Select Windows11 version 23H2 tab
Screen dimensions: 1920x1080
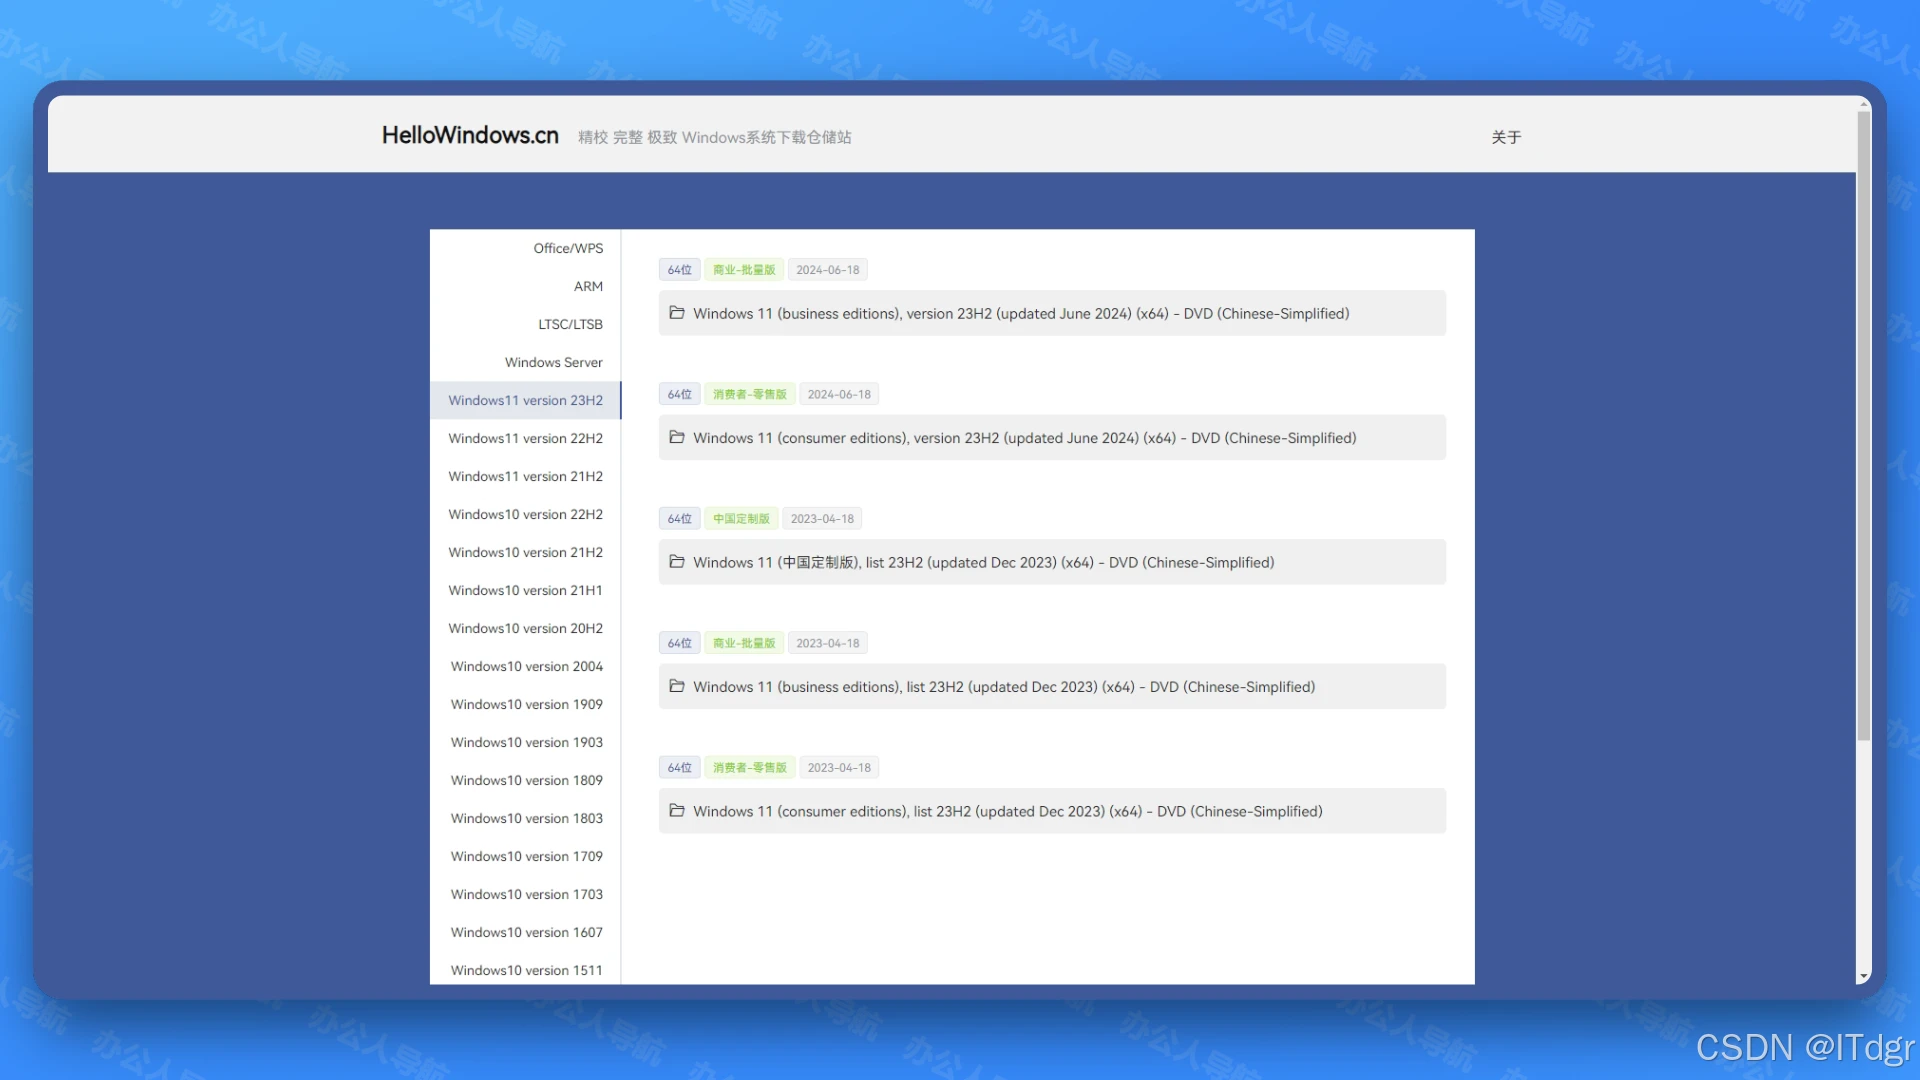(x=526, y=400)
